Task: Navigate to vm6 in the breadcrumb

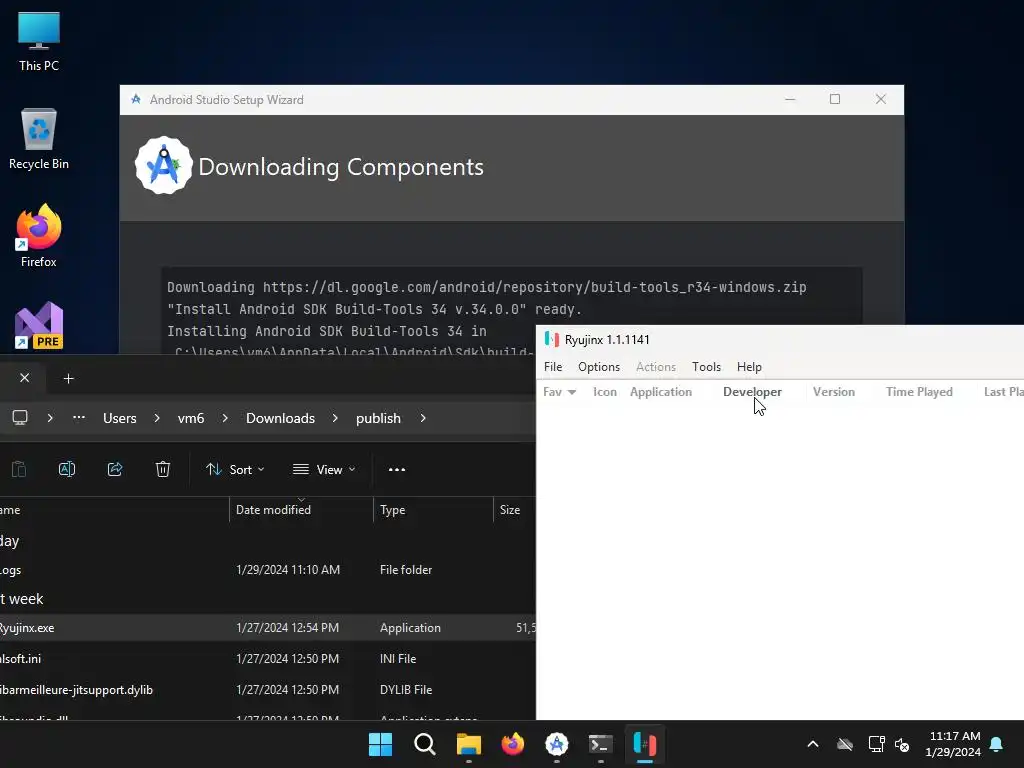Action: pos(191,418)
